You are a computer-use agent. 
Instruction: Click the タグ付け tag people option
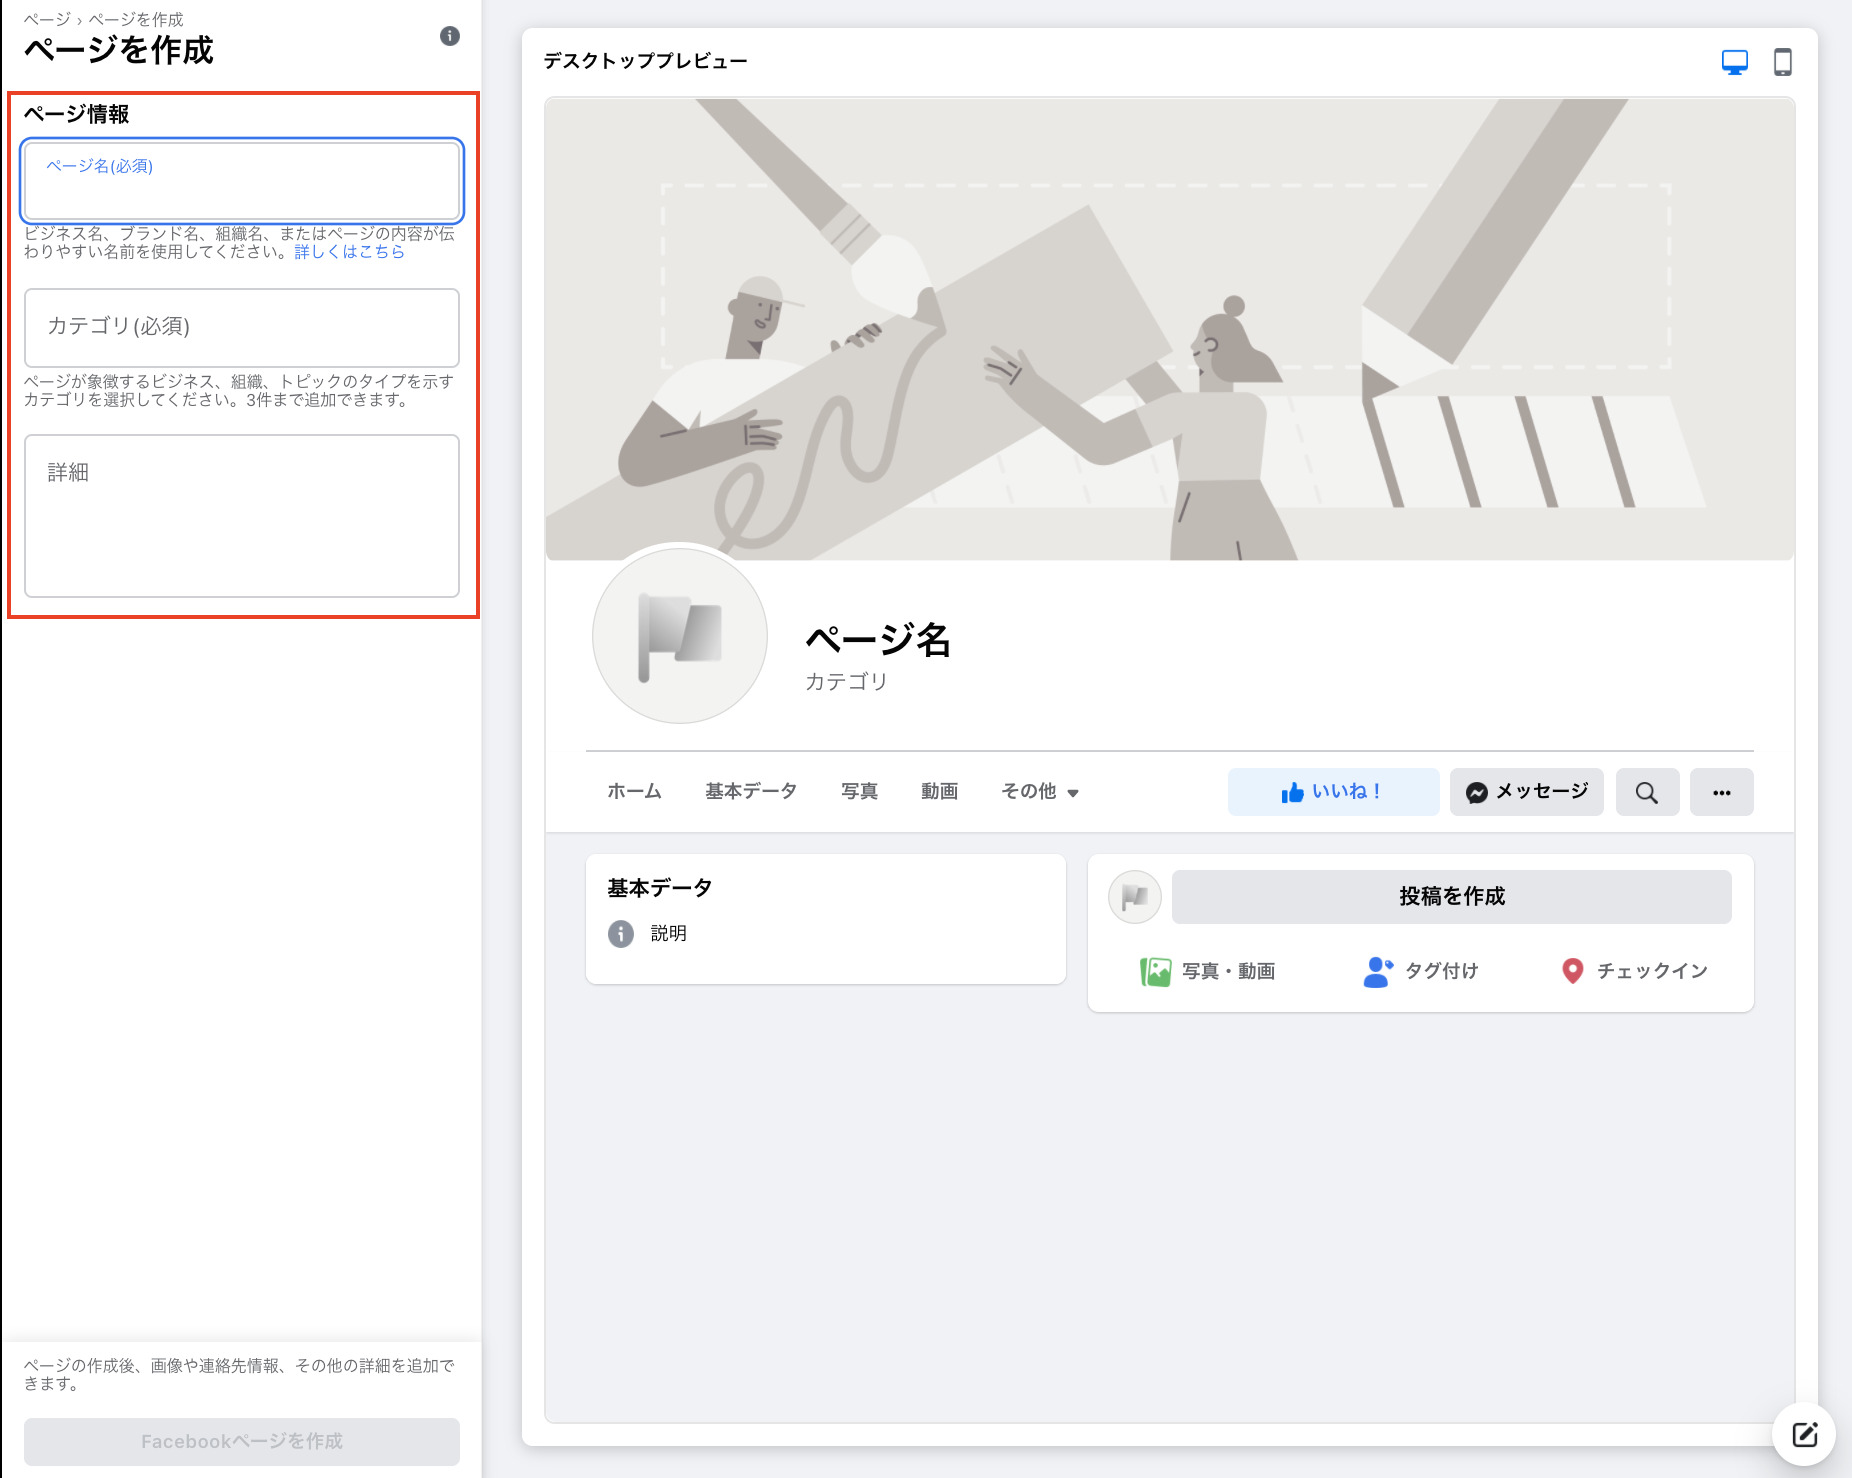click(1421, 971)
